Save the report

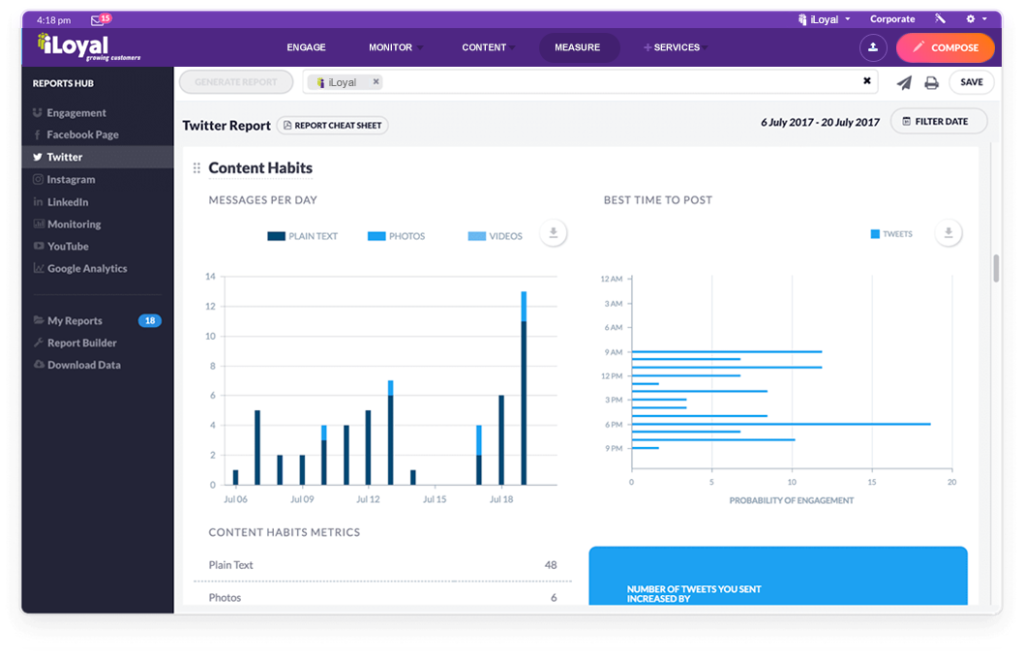click(971, 82)
